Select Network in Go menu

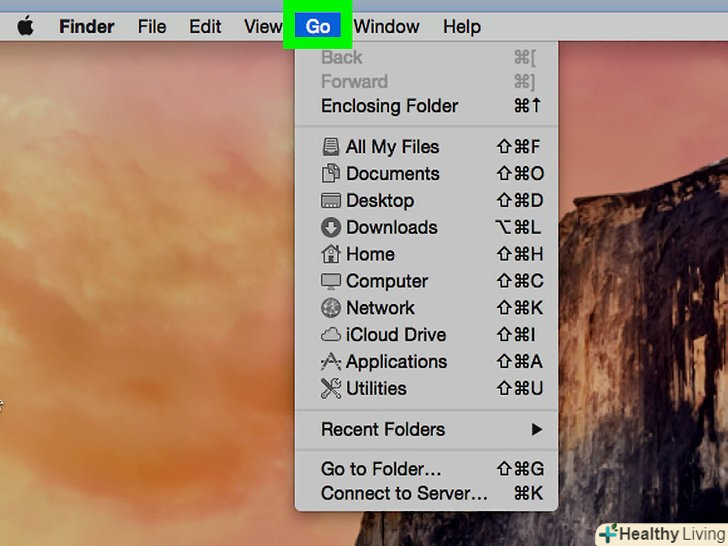pos(426,308)
